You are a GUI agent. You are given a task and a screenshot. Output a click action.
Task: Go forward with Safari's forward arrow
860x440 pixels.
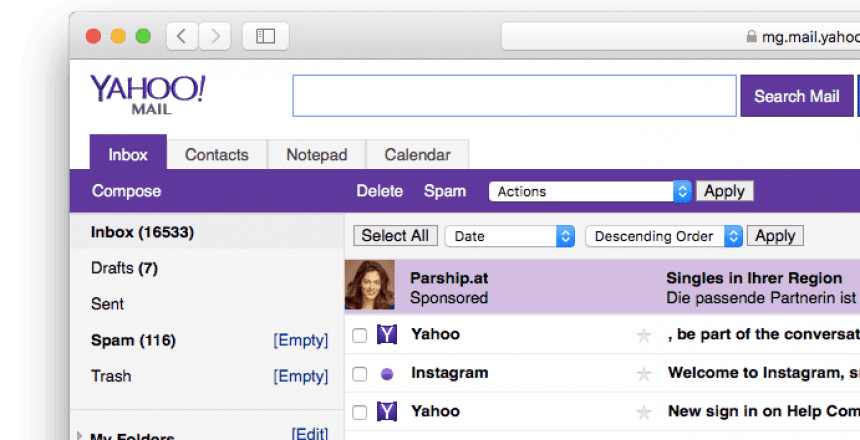pyautogui.click(x=214, y=36)
